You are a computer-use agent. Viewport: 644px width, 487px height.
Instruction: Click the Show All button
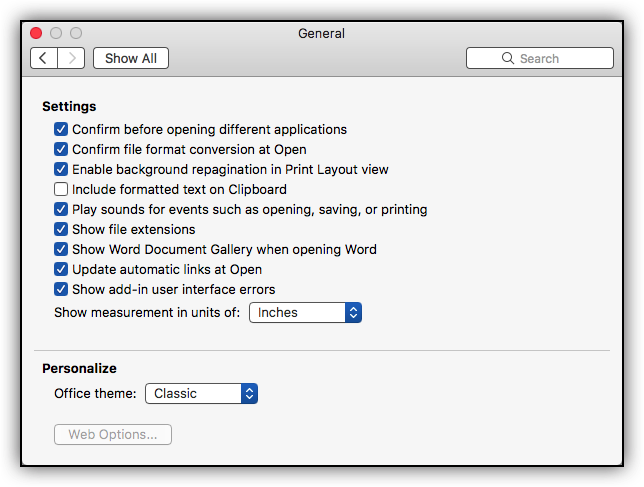pyautogui.click(x=131, y=58)
